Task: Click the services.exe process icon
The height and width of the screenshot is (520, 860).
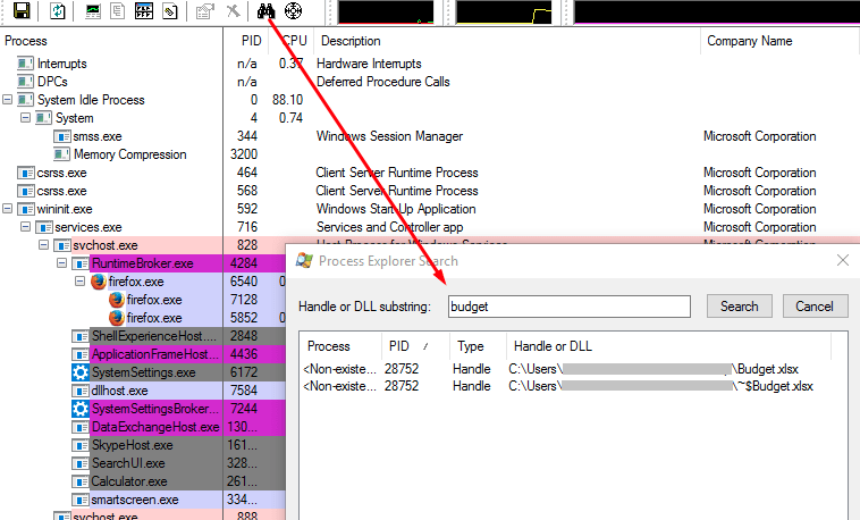Action: (43, 227)
